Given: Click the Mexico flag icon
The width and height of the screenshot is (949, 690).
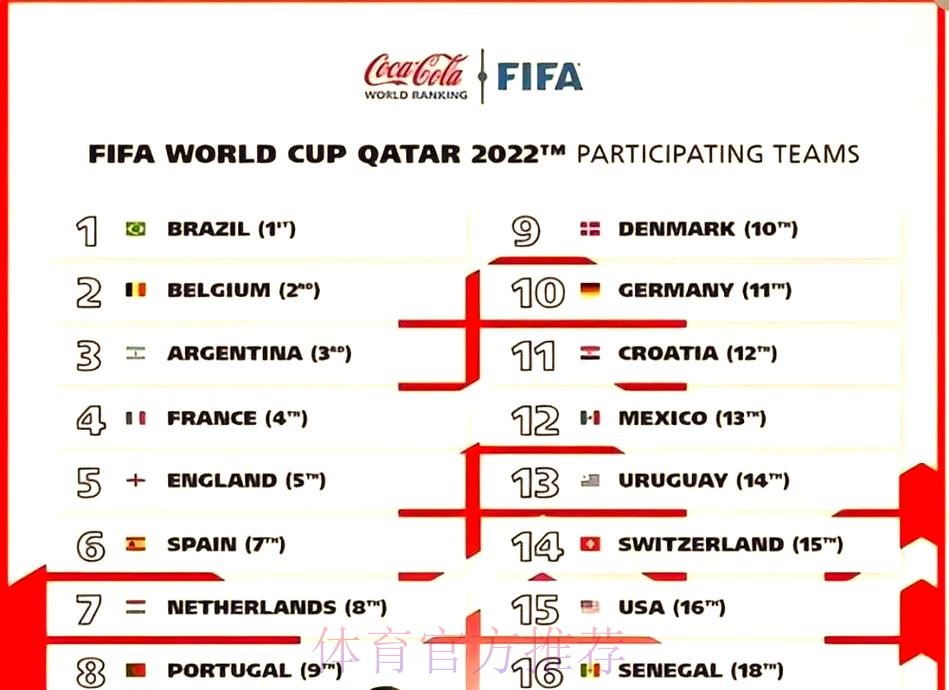Looking at the screenshot, I should pos(590,418).
